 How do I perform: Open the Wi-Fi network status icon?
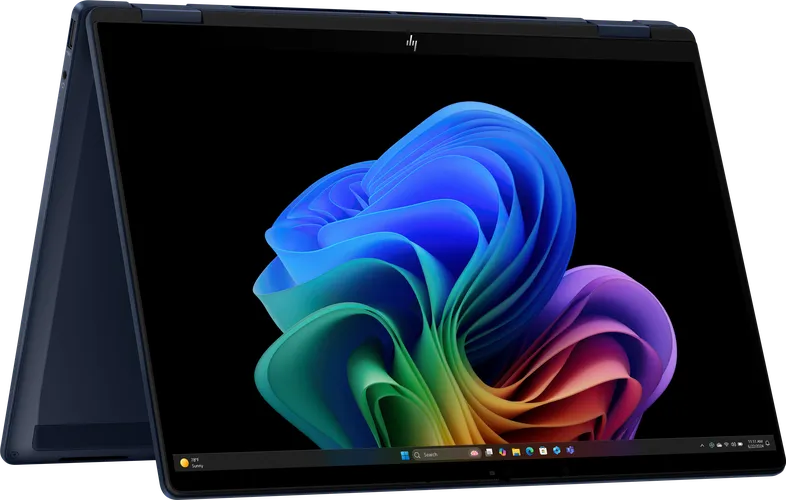point(726,444)
